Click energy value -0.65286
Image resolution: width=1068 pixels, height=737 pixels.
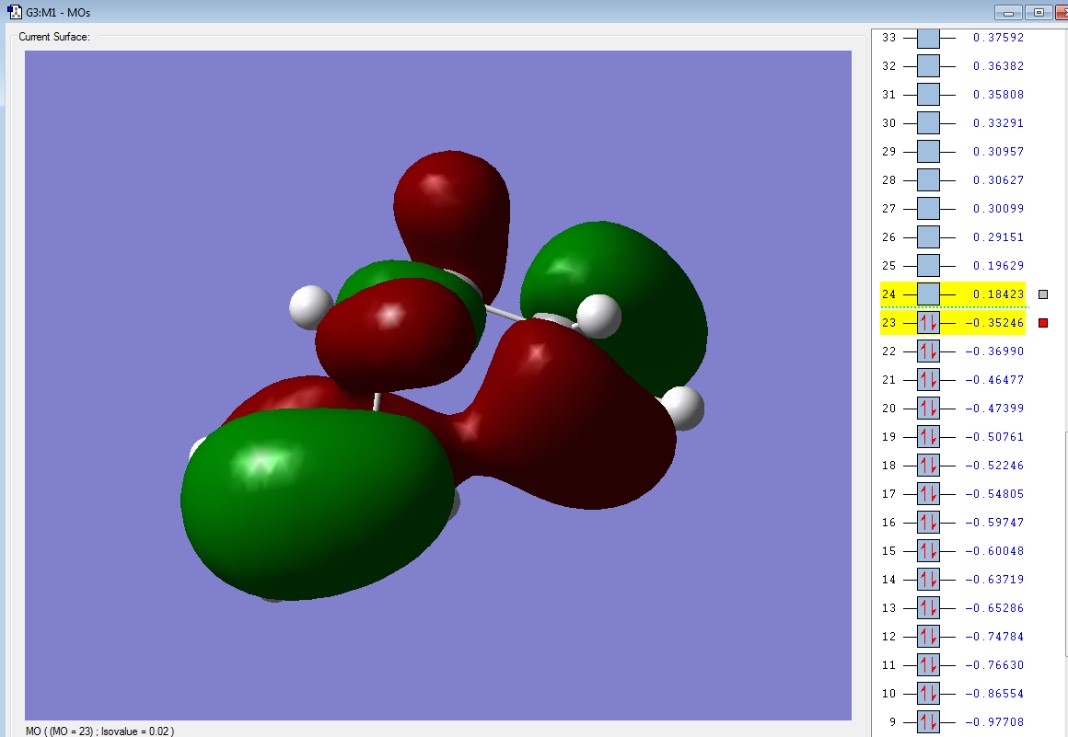(x=994, y=608)
